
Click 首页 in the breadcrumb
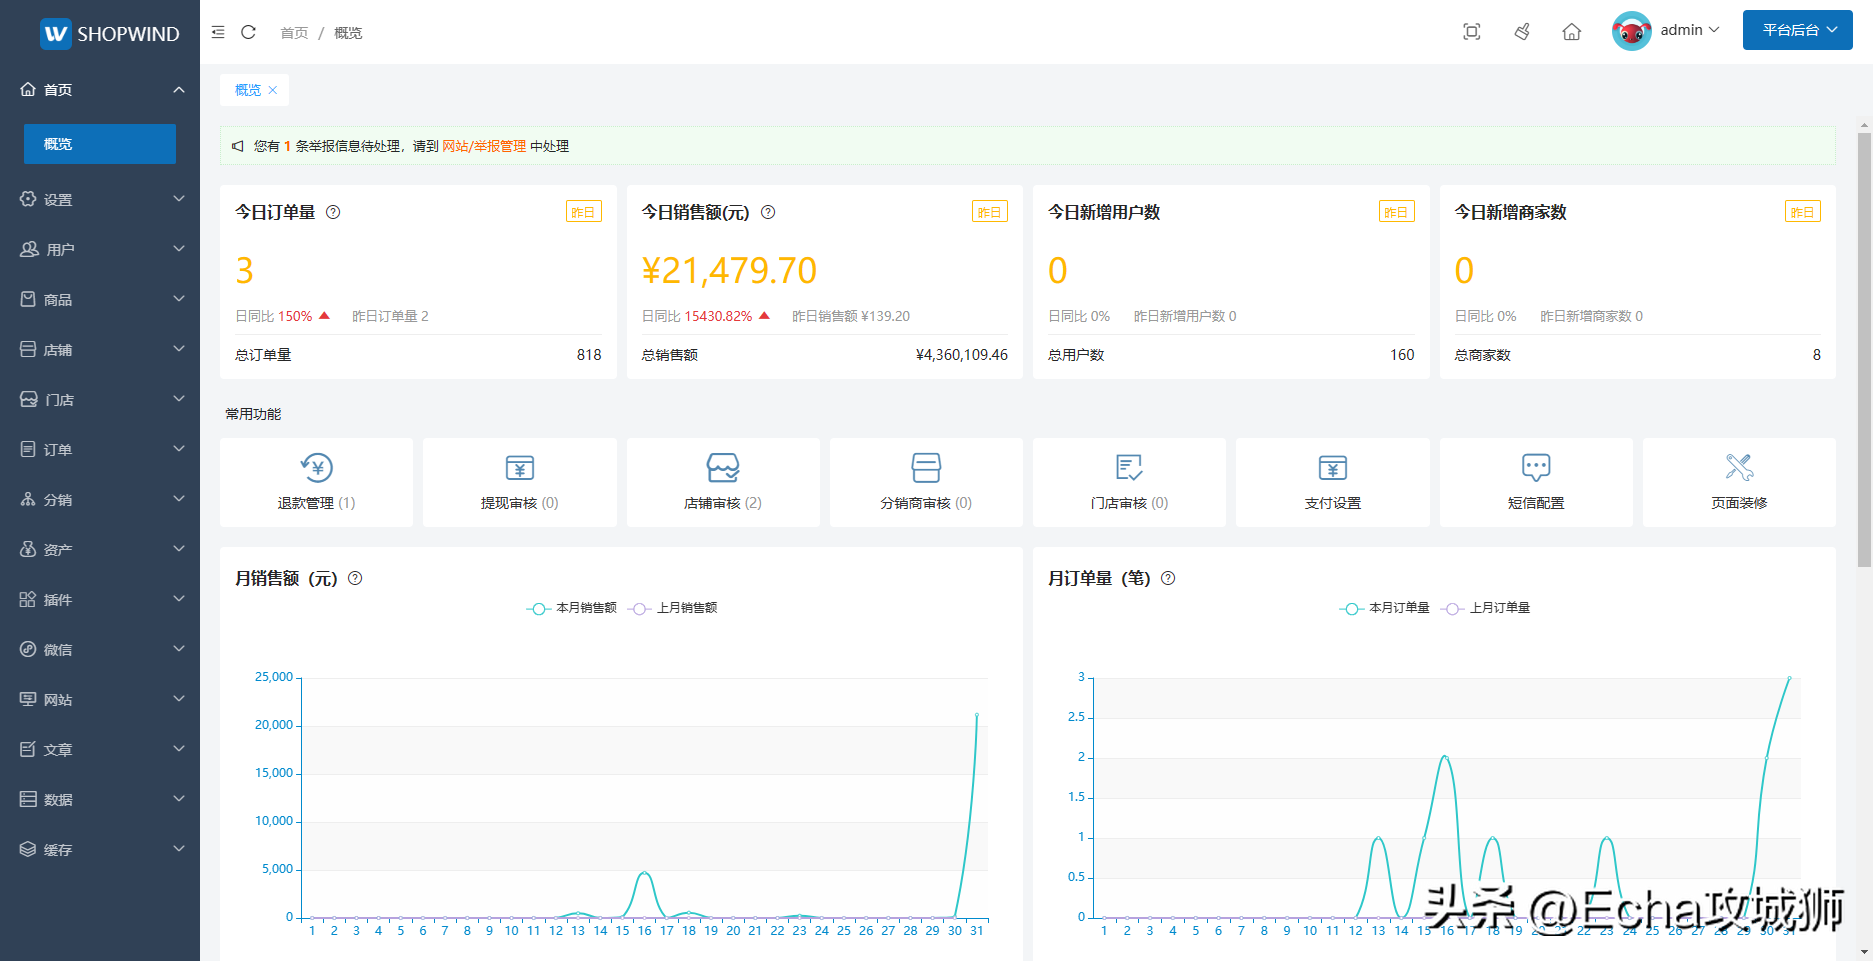click(x=294, y=33)
